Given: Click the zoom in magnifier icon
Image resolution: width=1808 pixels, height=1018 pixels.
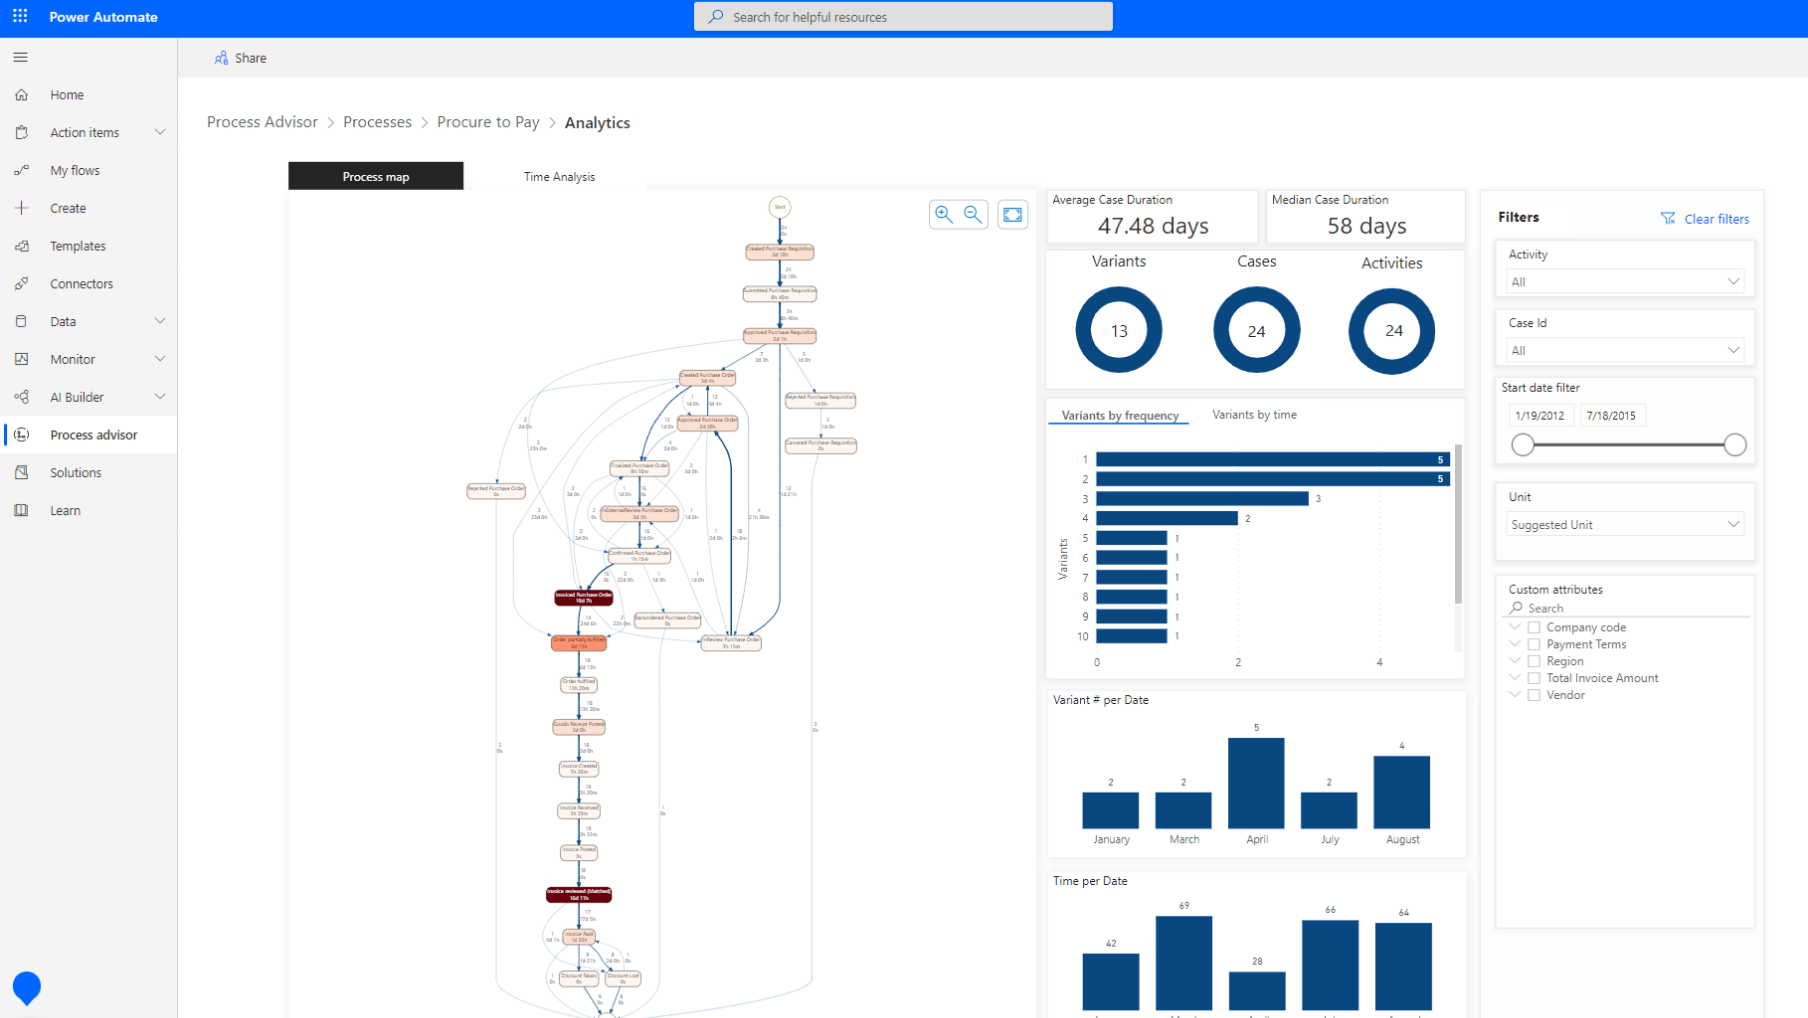Looking at the screenshot, I should click(x=943, y=214).
